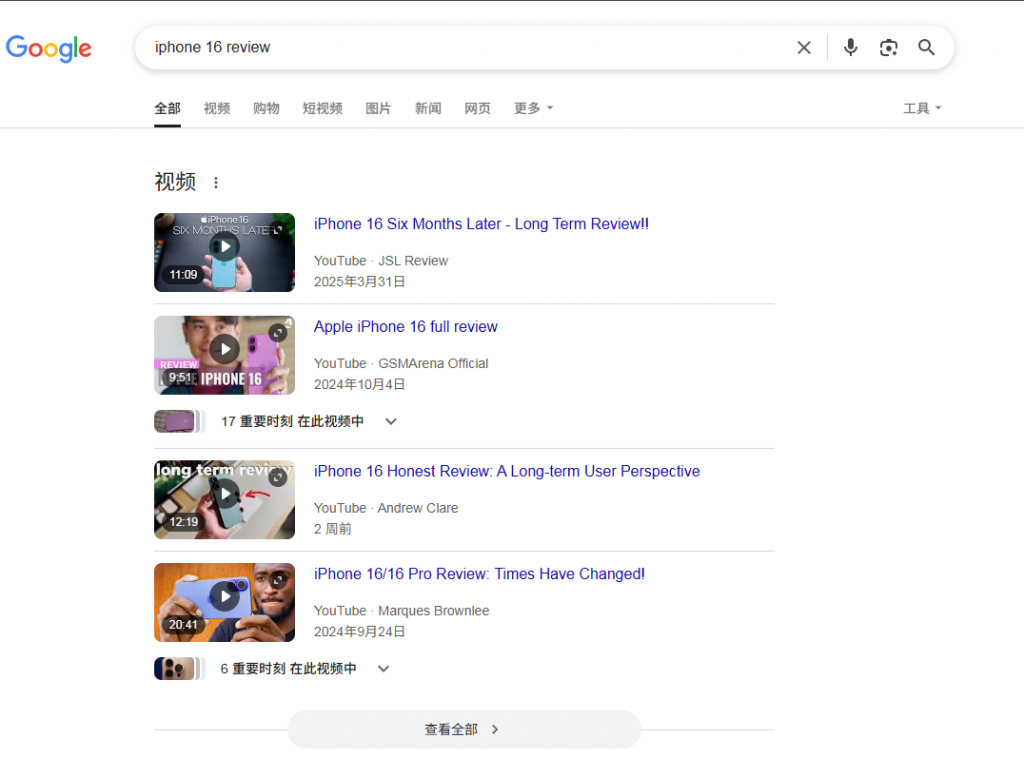Switch to the 新闻 tab
Screen dimensions: 1024x758
(428, 108)
